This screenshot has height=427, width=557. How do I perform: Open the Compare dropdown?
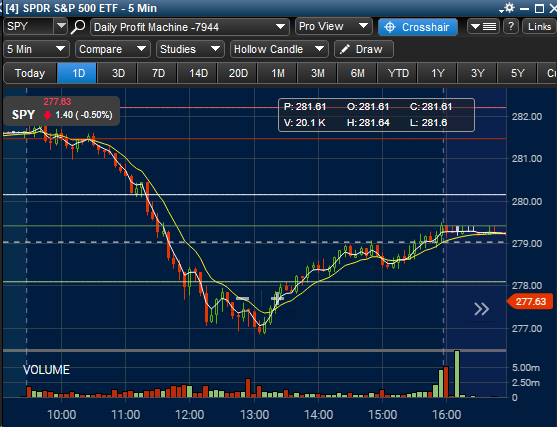tap(113, 49)
